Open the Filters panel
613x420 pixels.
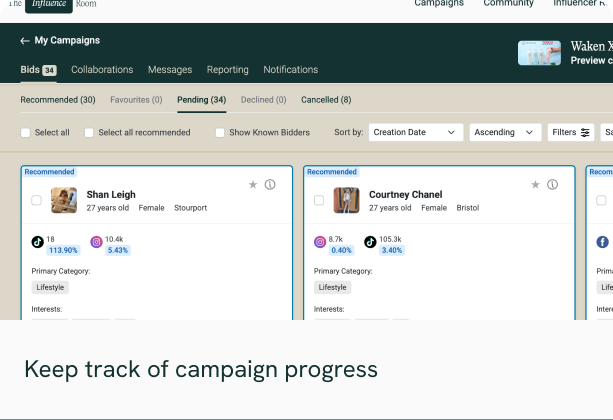pos(571,132)
